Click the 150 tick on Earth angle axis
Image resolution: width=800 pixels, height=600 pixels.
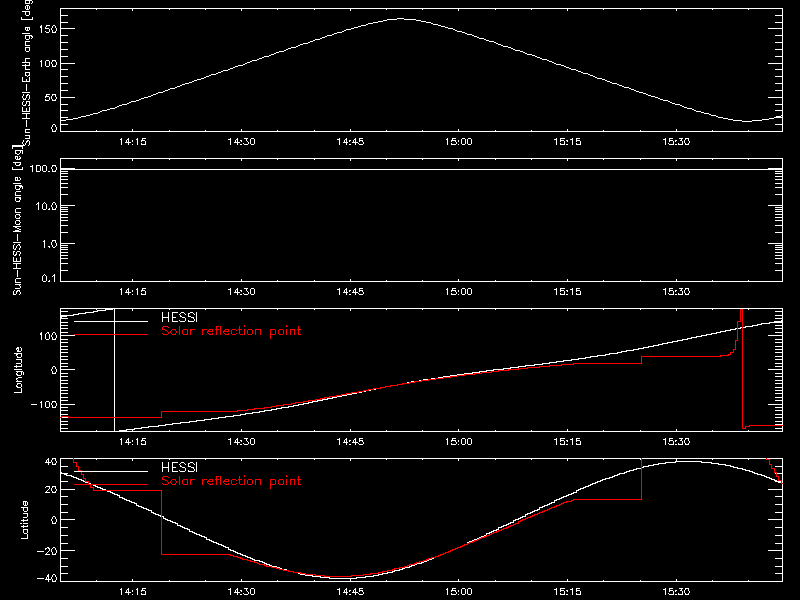47,29
